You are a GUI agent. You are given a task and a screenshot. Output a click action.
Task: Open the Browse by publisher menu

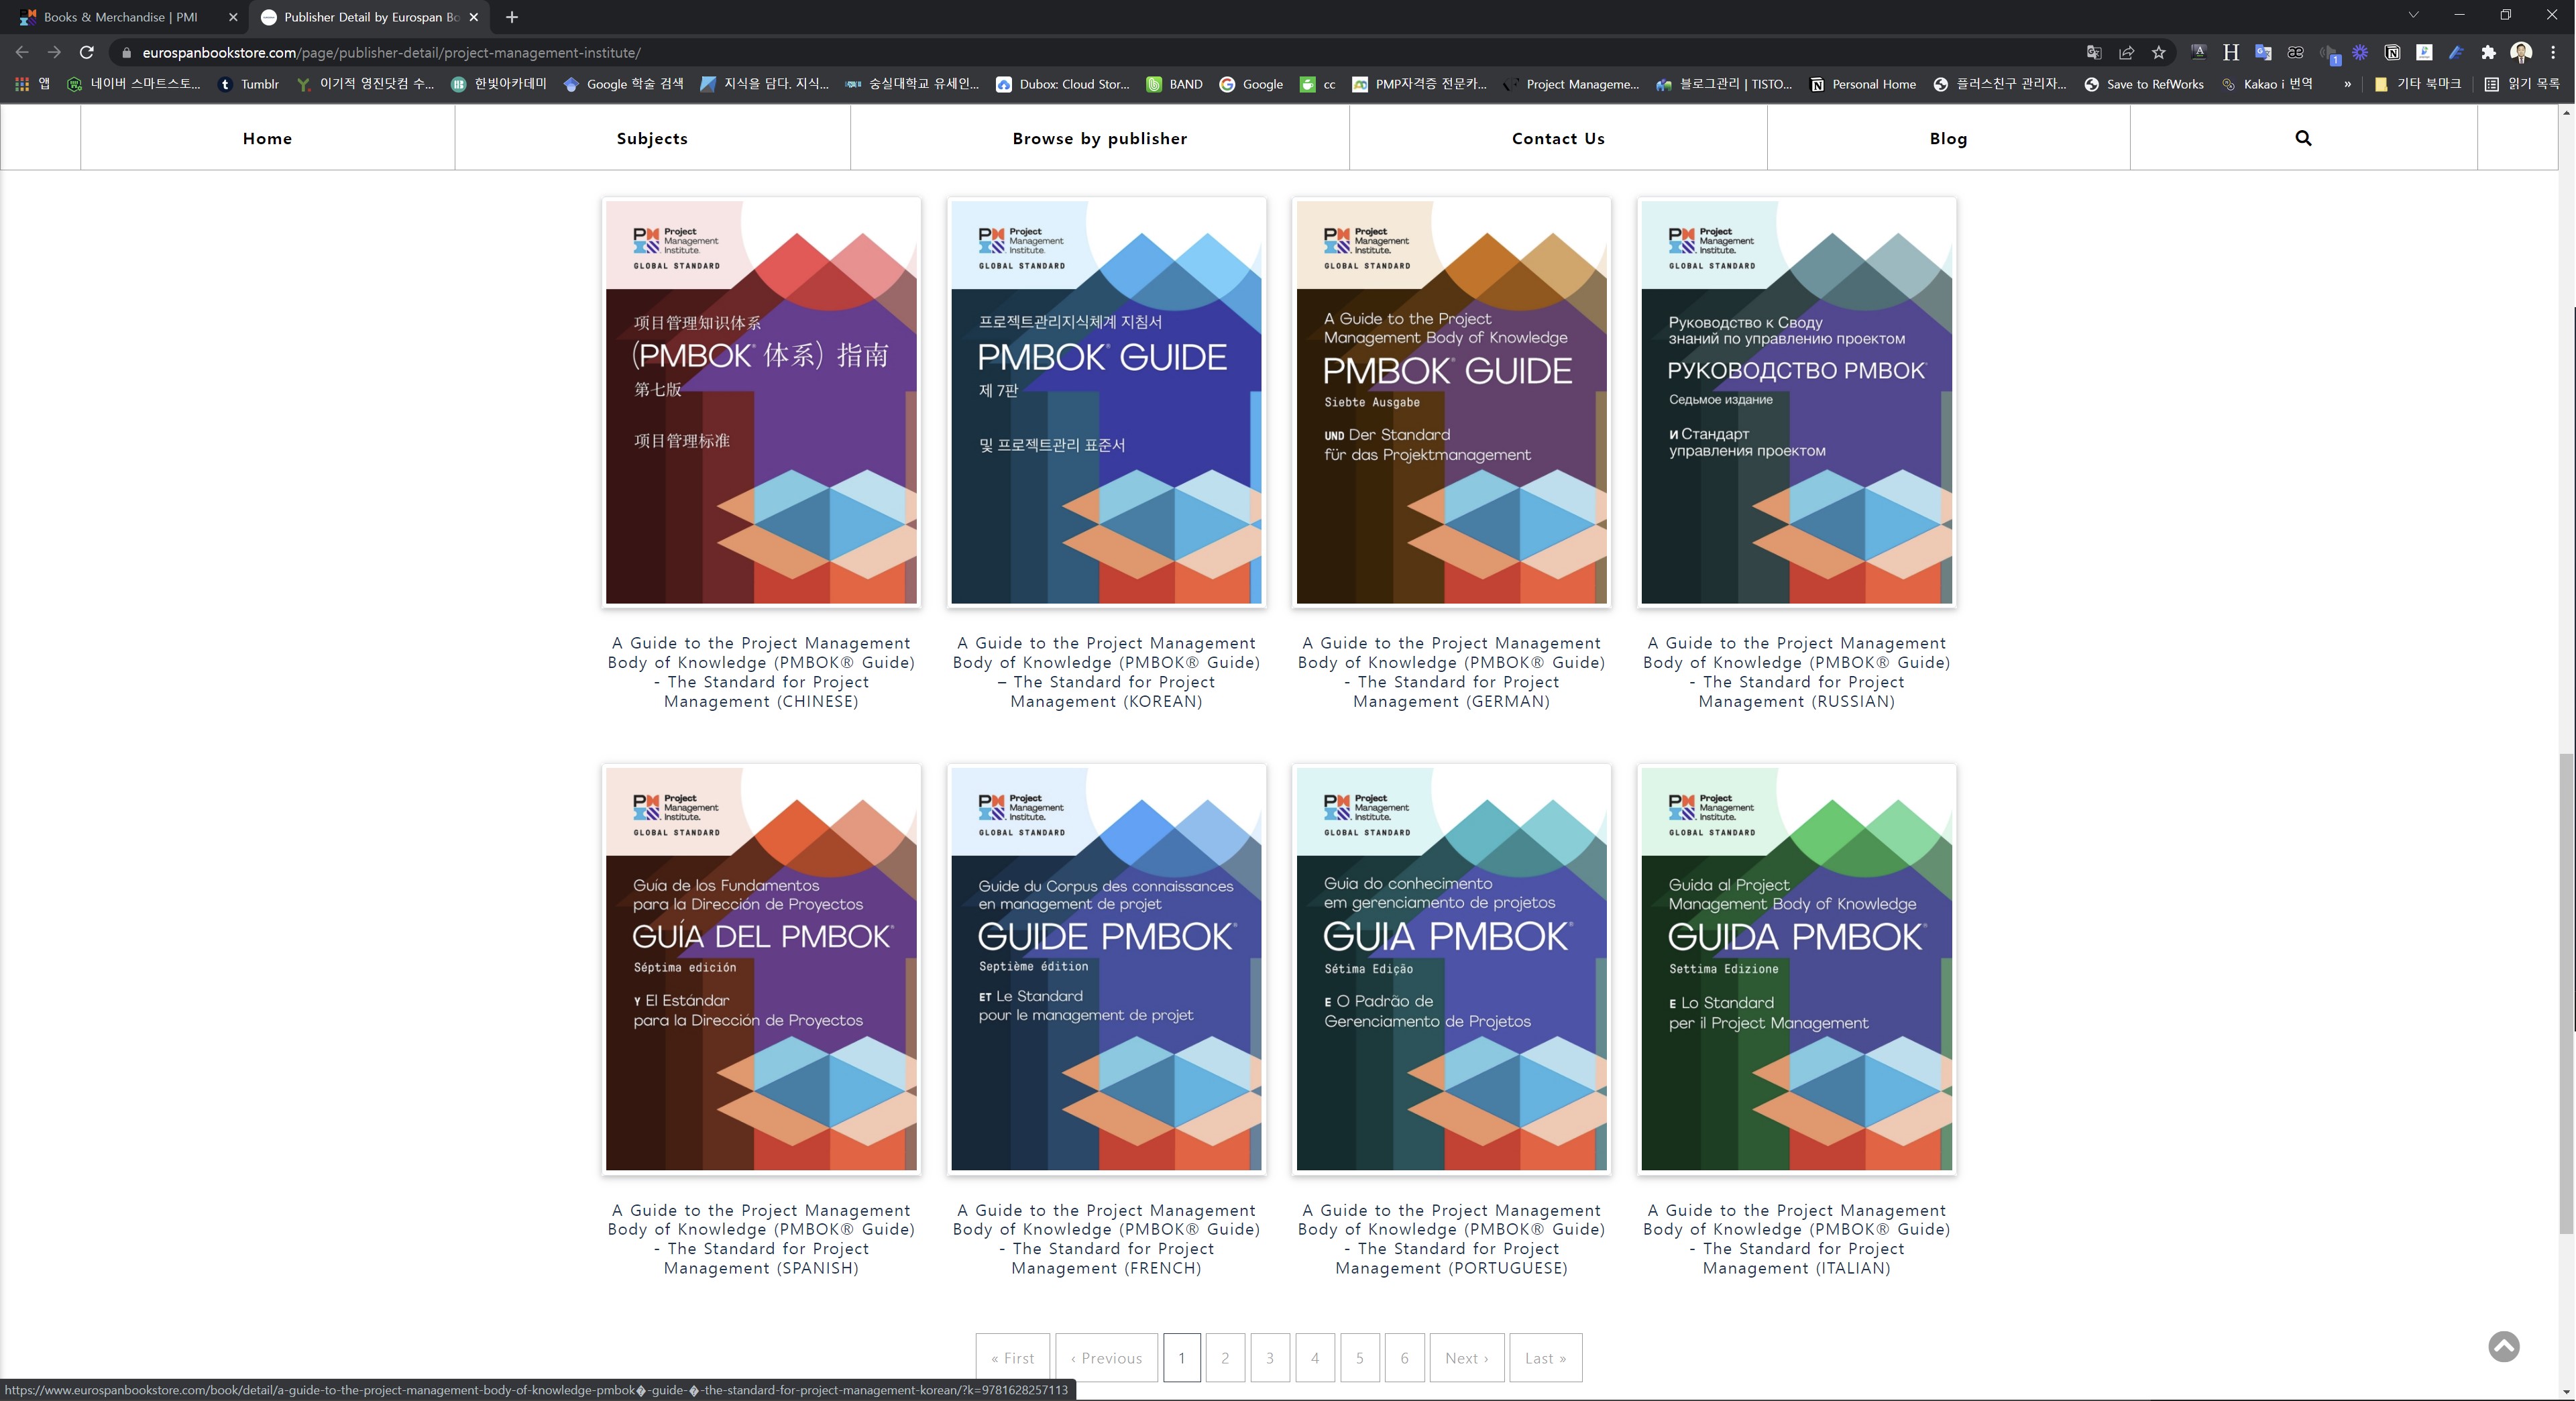(x=1099, y=138)
